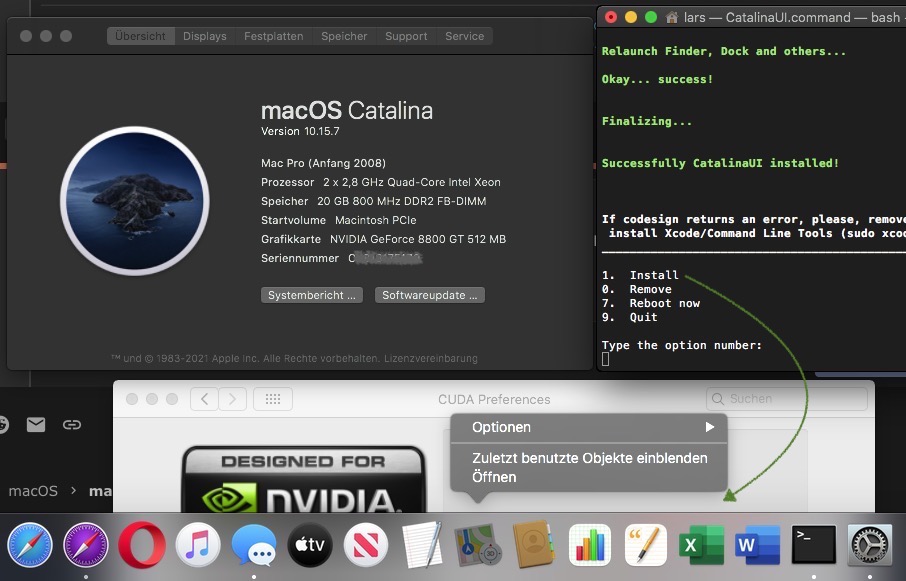Open Safari from the Dock
This screenshot has width=906, height=581.
pos(29,545)
